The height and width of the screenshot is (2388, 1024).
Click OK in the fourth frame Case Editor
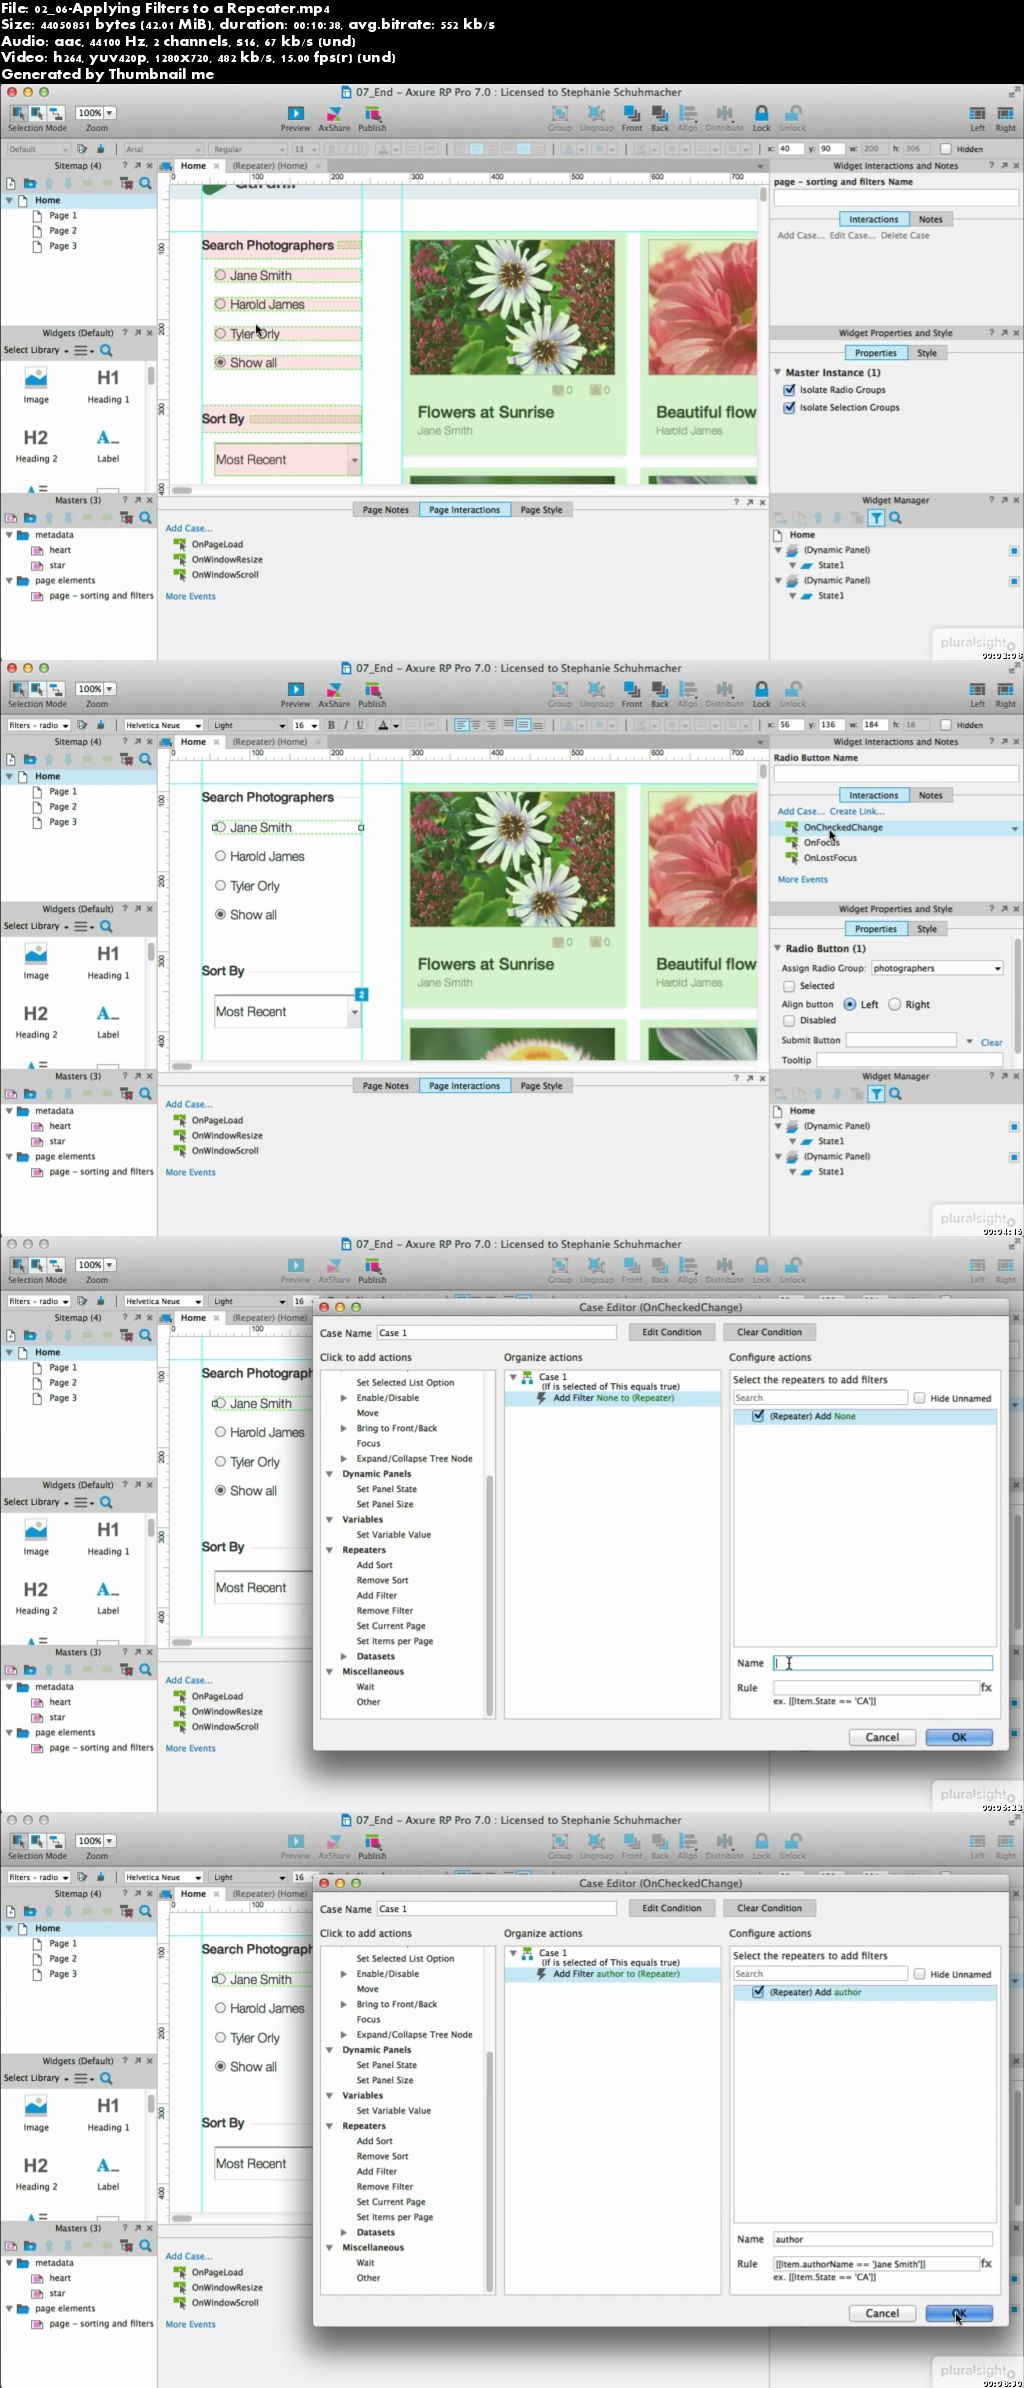pos(959,2313)
